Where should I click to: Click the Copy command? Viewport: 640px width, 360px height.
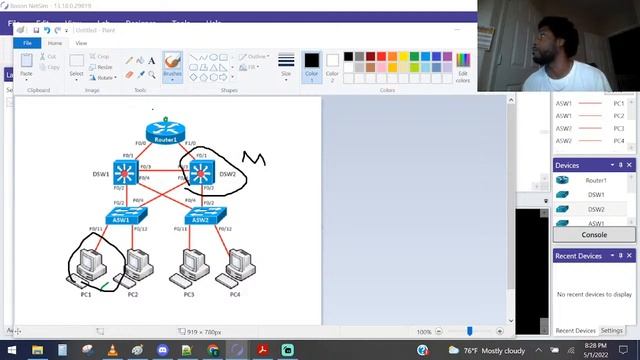49,67
